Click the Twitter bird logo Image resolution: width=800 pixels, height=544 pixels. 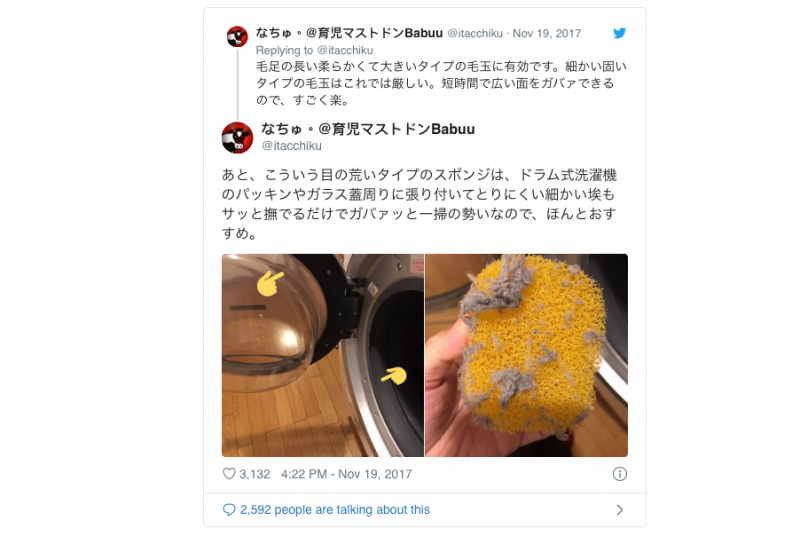coord(619,33)
